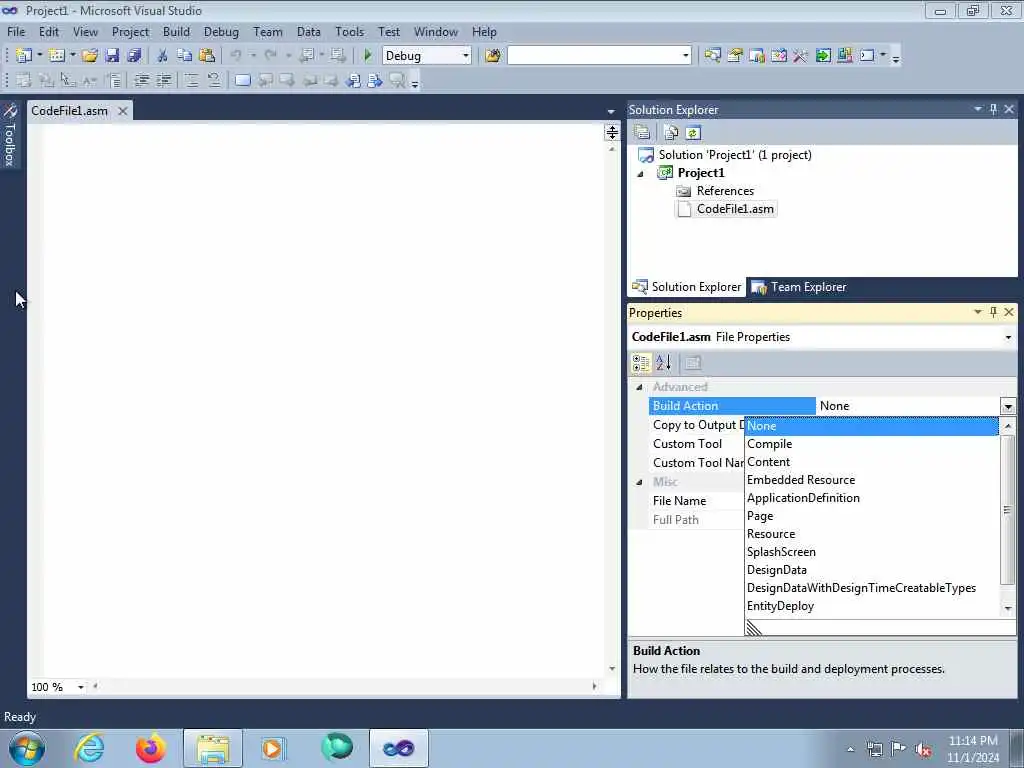
Task: Open Firefox from the Windows taskbar
Action: [x=150, y=748]
